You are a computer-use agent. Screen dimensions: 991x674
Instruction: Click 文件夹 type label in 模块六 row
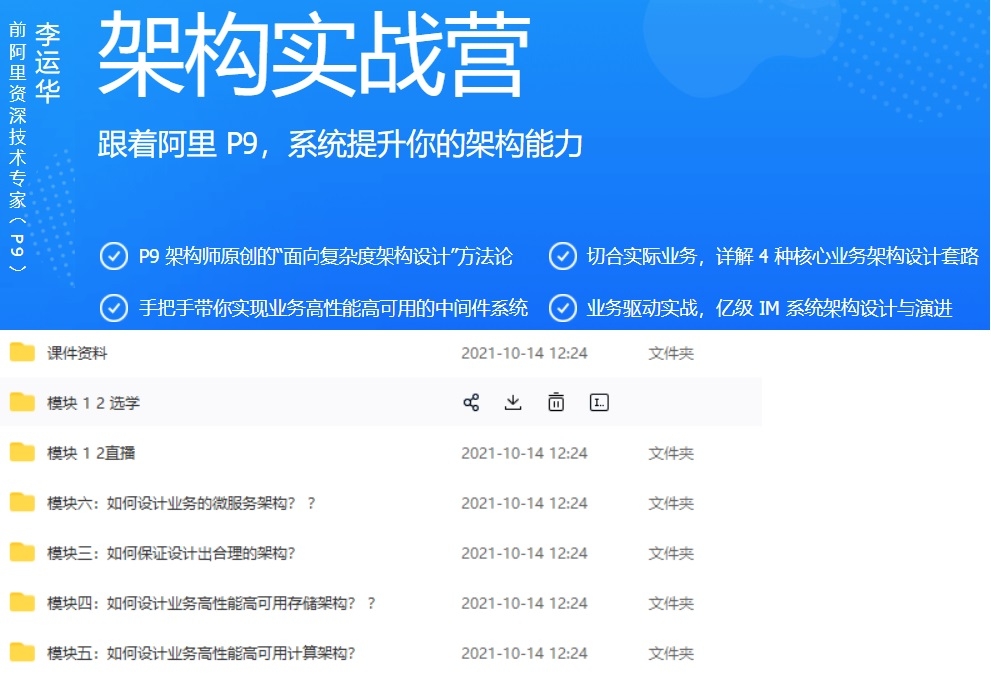click(671, 503)
